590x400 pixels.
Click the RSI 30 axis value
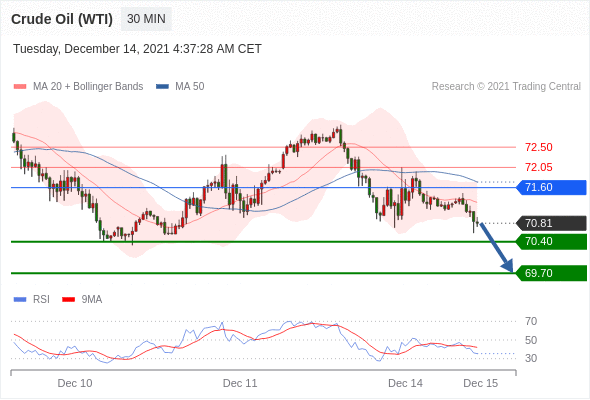tap(531, 358)
